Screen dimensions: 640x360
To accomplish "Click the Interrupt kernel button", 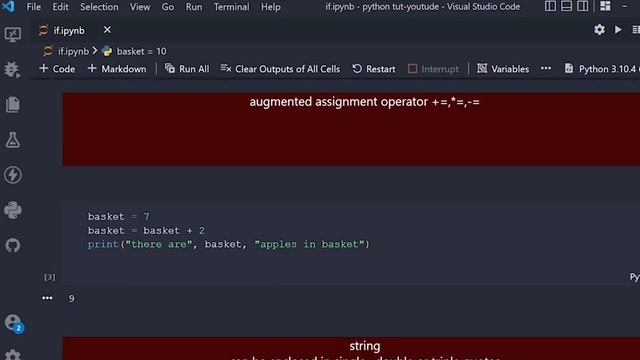I will click(x=433, y=69).
